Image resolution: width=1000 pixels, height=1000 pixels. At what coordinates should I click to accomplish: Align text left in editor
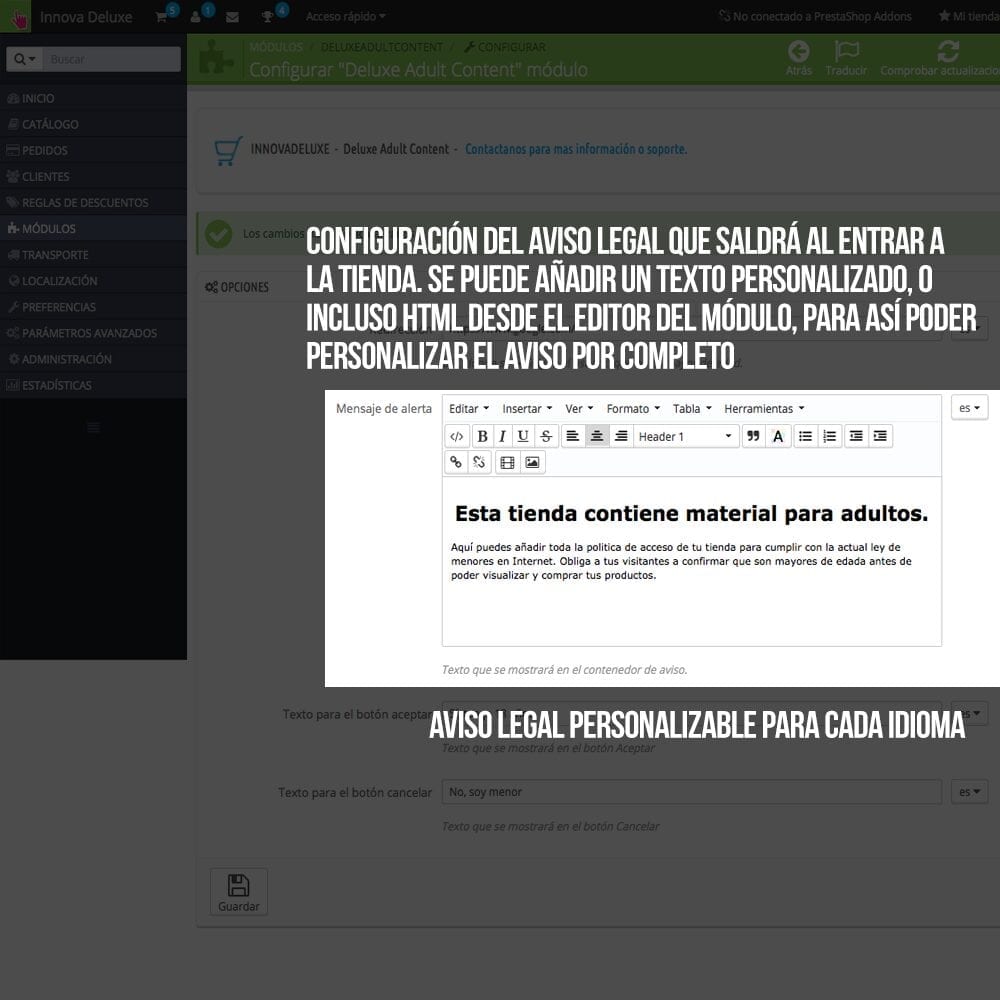click(573, 436)
